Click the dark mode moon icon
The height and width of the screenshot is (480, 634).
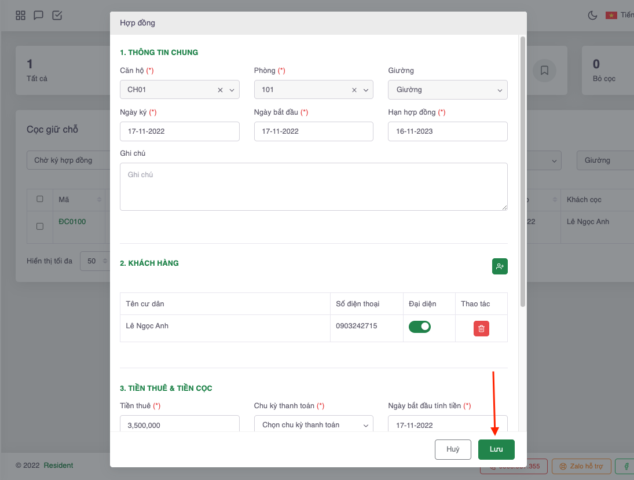pos(592,15)
